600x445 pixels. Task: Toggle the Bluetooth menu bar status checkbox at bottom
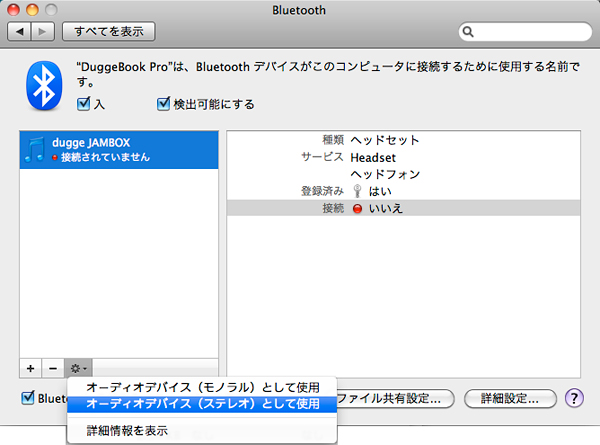coord(28,398)
